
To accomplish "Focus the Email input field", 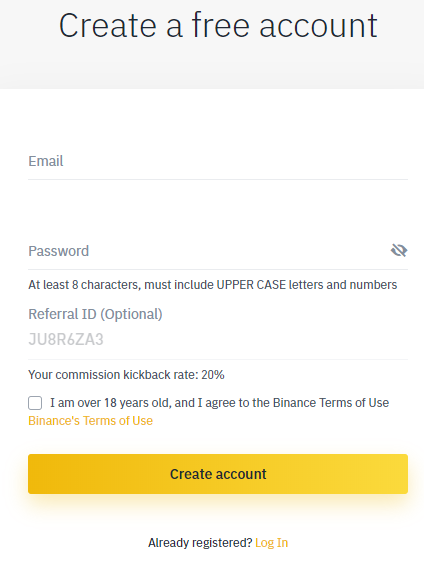I will click(x=218, y=161).
